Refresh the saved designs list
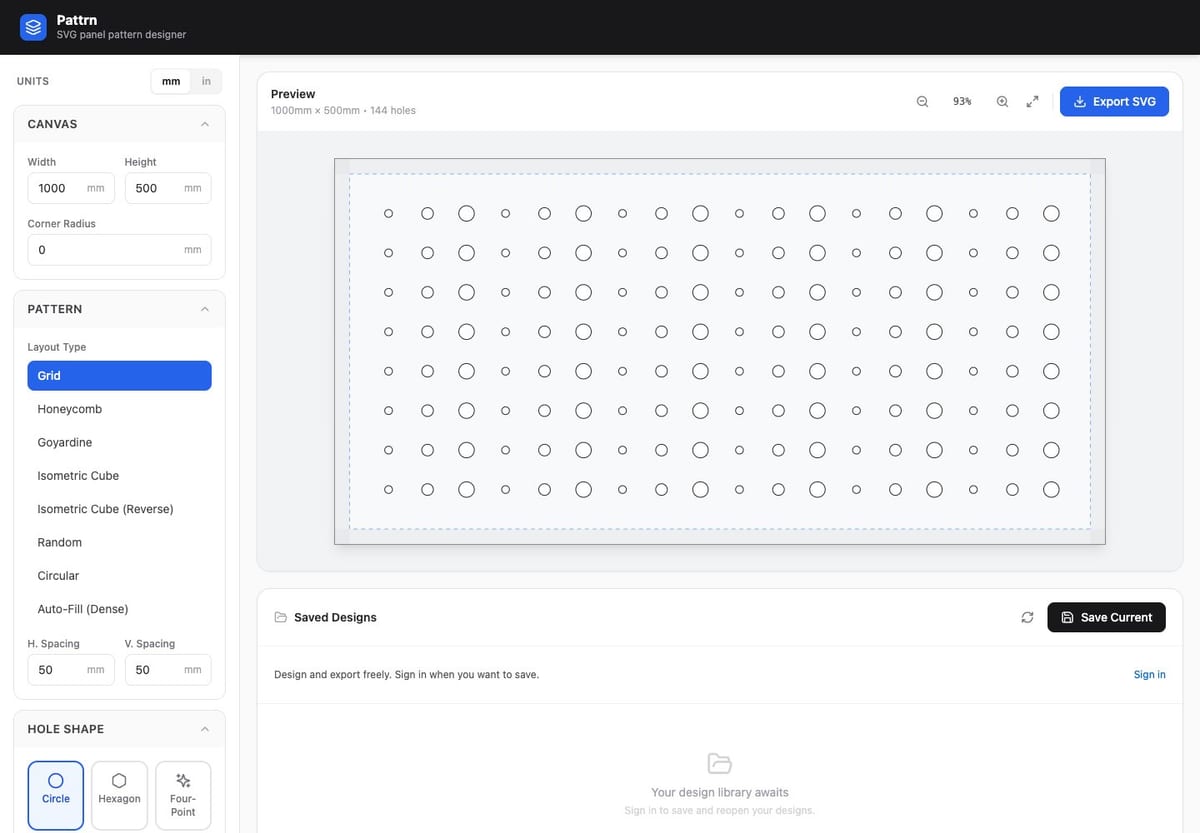The image size is (1200, 833). (1027, 617)
